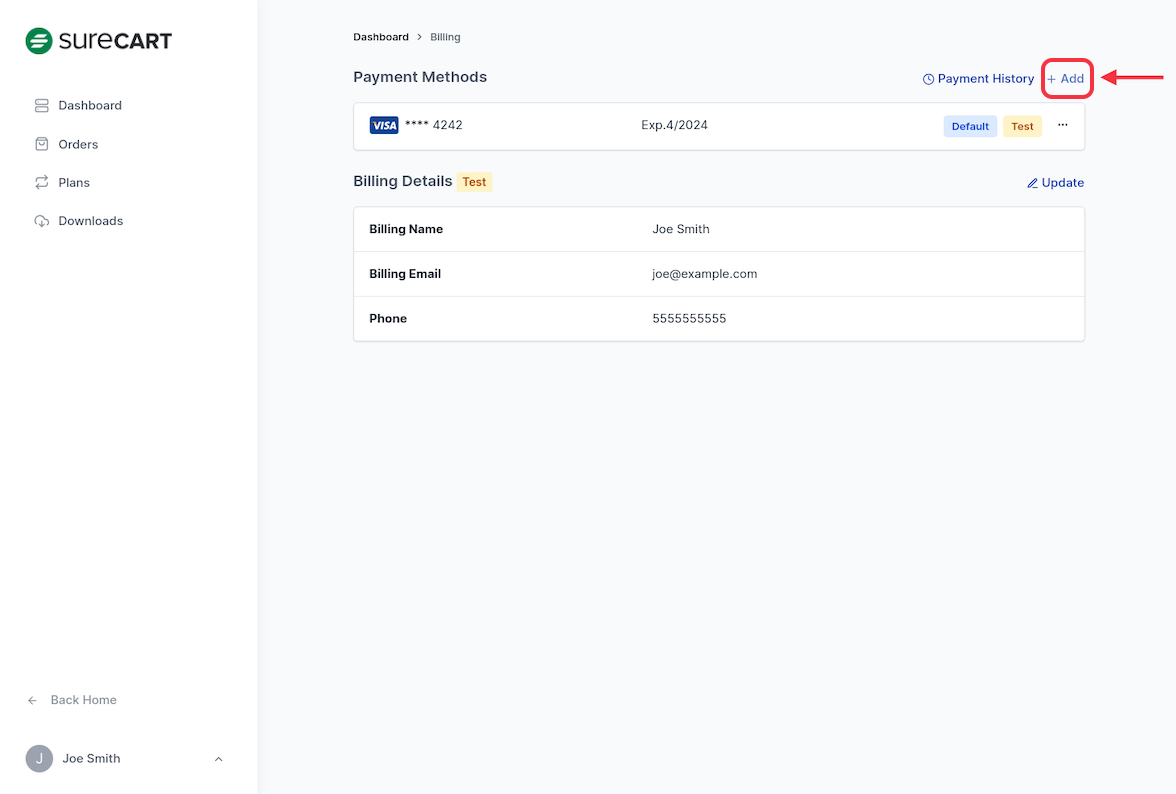Go to Plans in the sidebar

[74, 182]
